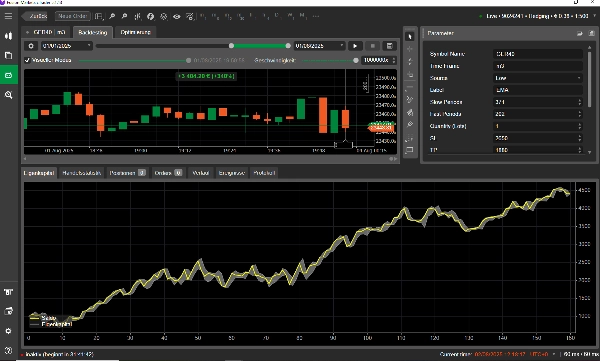Select the bottom rectangle tool in drawing toolbar
Viewport: 600px width, 361px height.
click(410, 150)
